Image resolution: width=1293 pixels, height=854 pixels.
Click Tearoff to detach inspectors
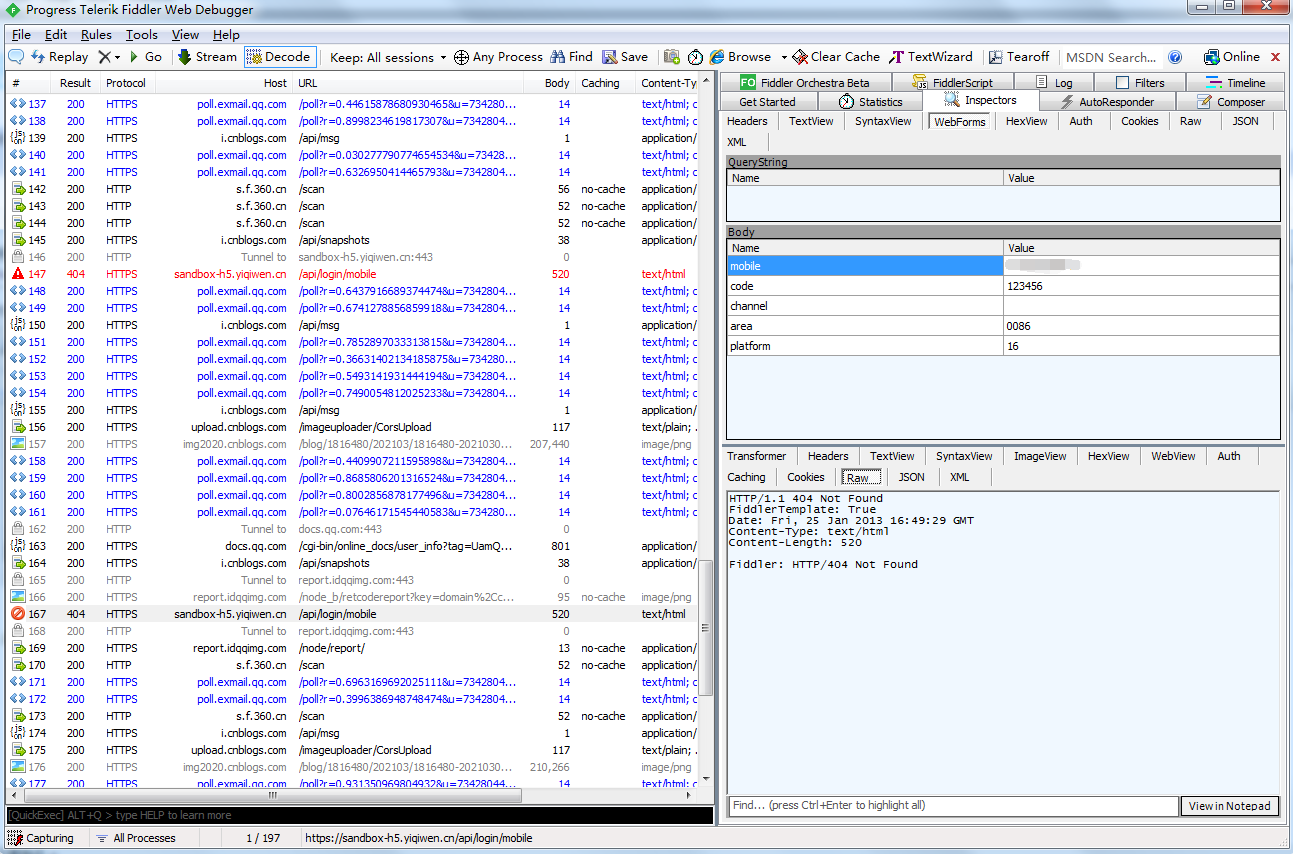[x=1019, y=57]
